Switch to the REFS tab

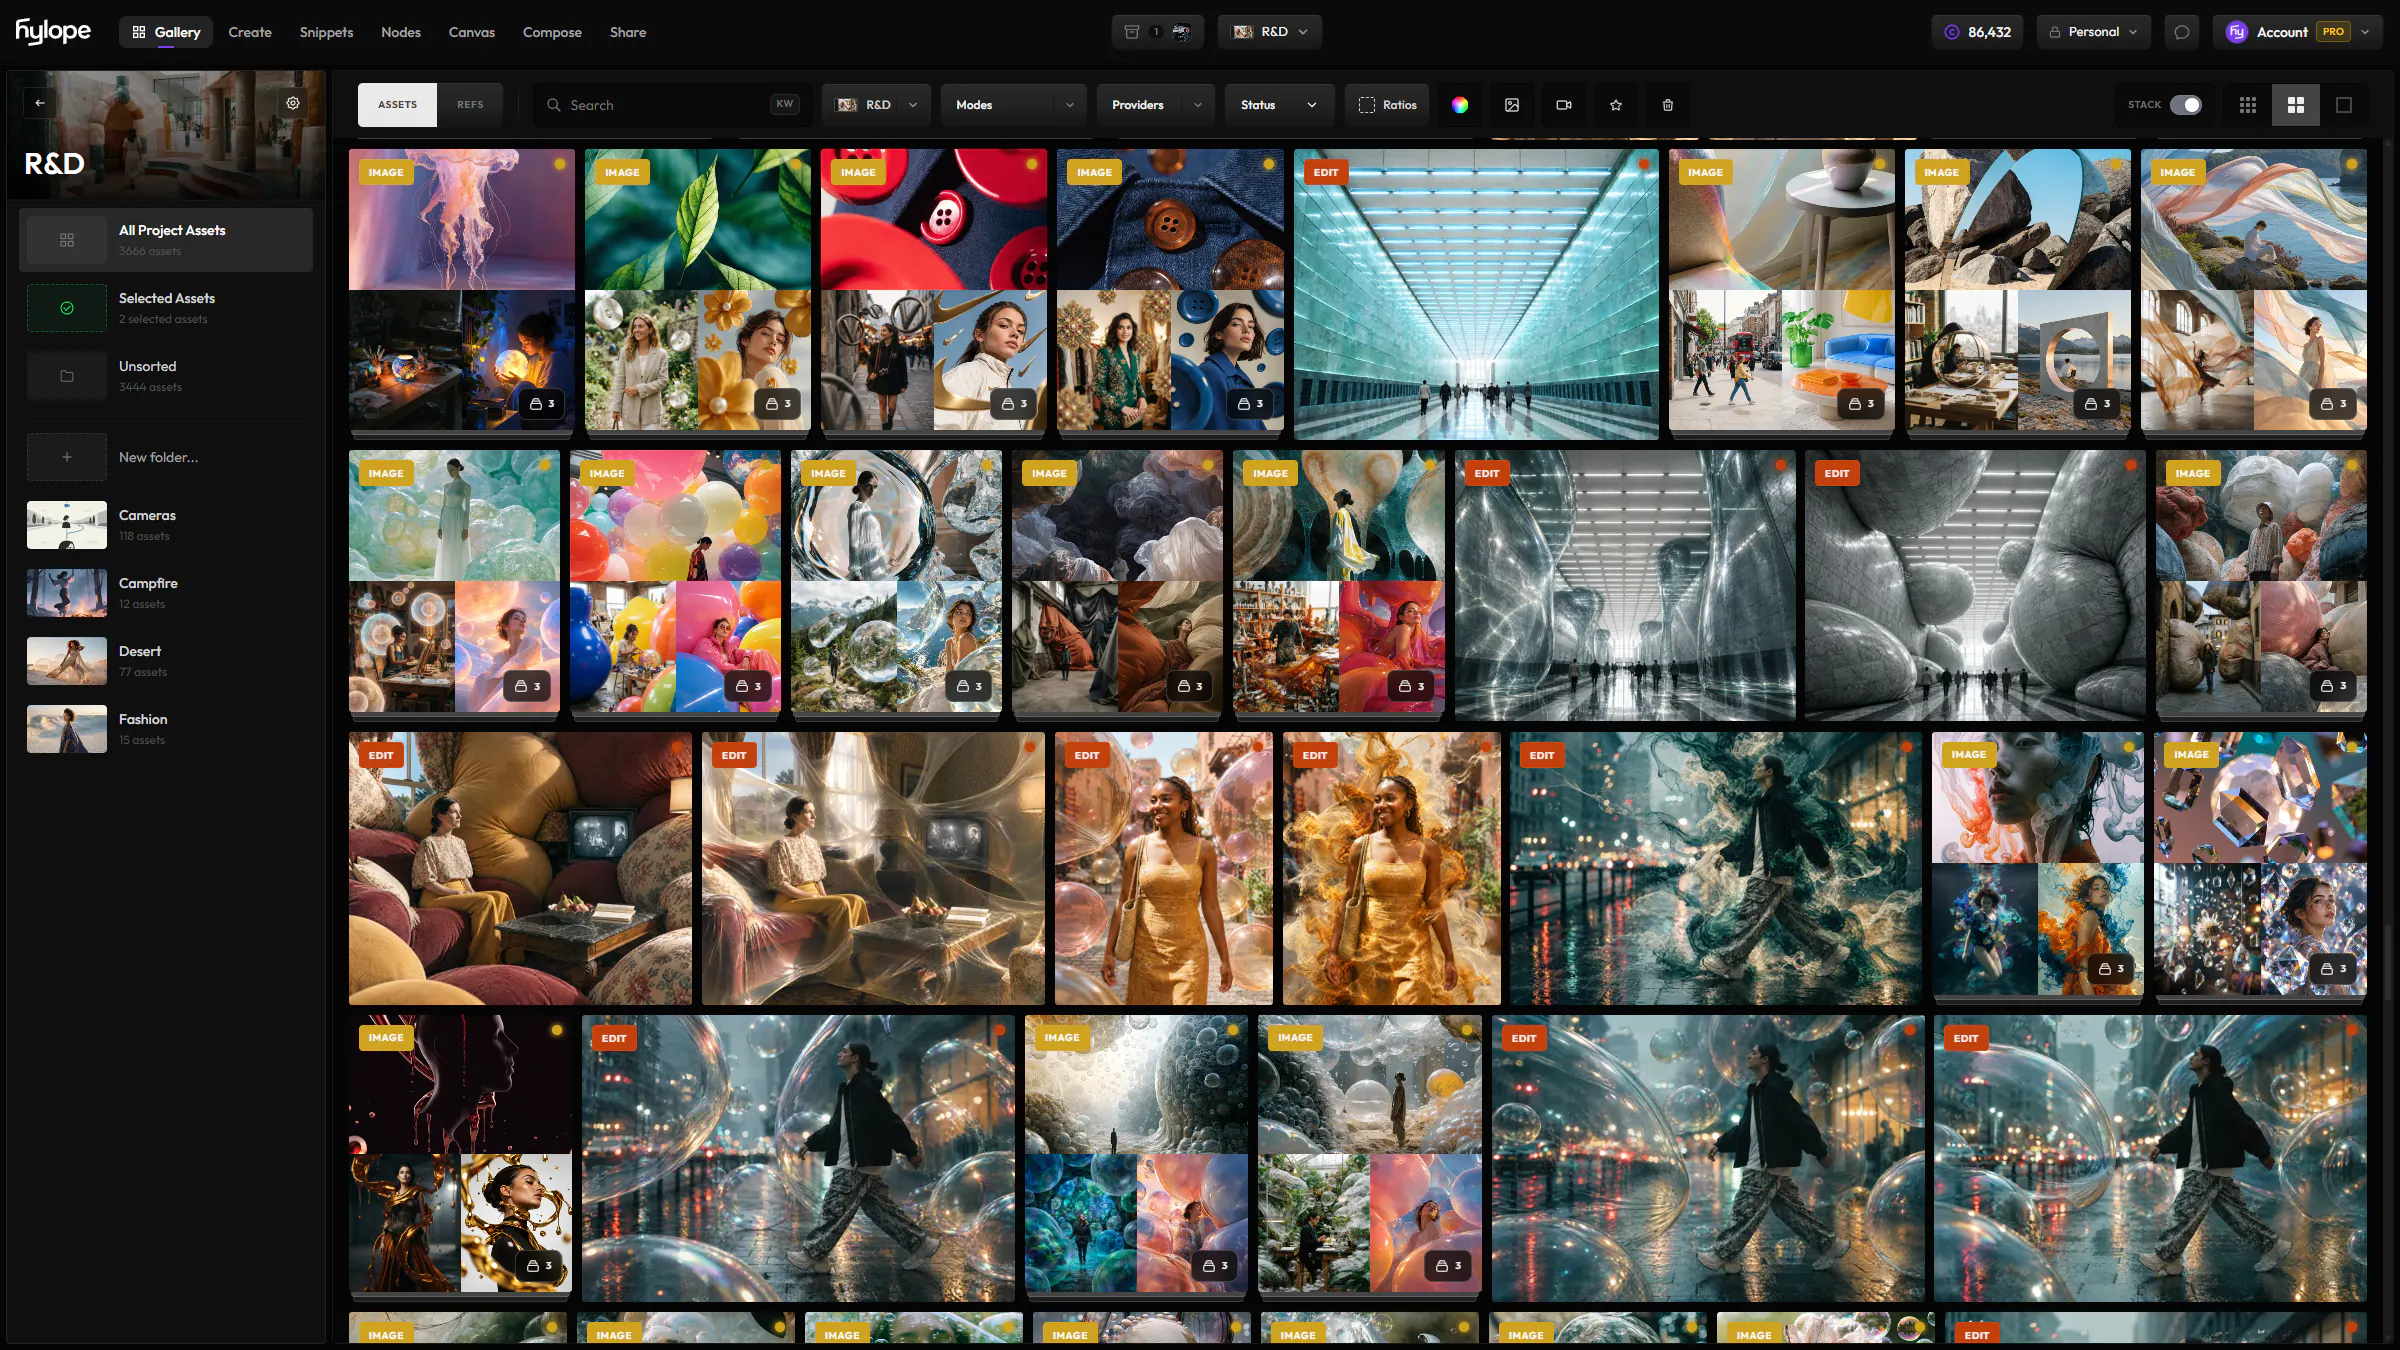click(470, 105)
